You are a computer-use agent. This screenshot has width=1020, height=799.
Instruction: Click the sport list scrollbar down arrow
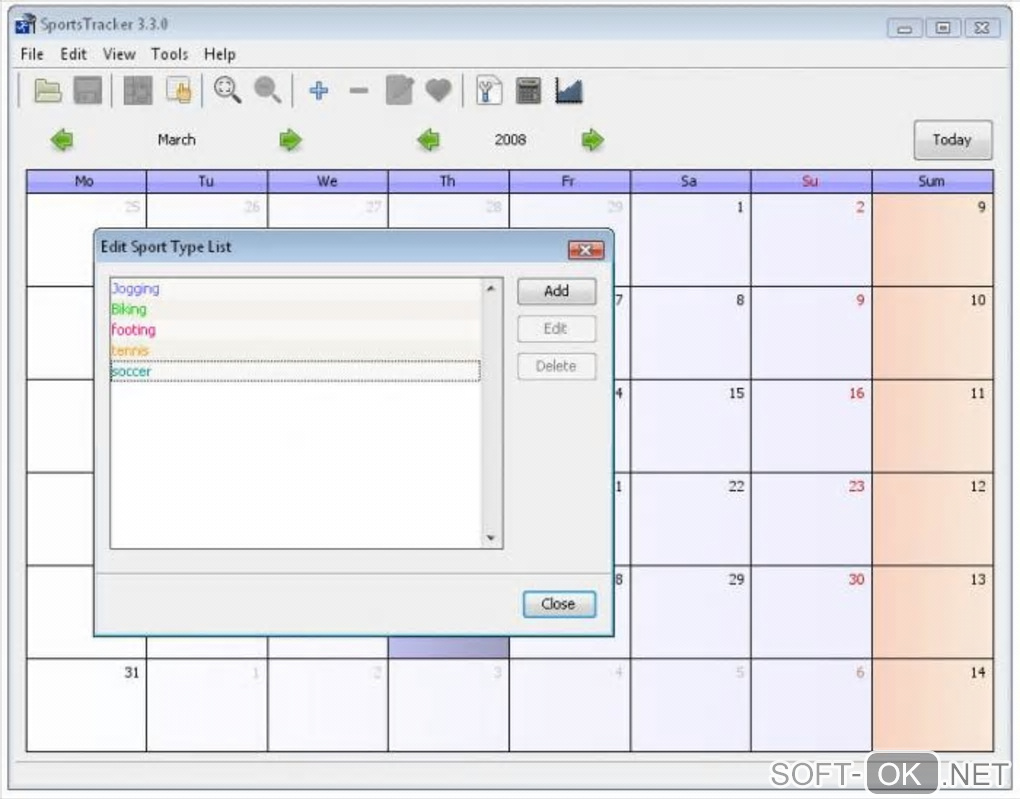[x=491, y=538]
